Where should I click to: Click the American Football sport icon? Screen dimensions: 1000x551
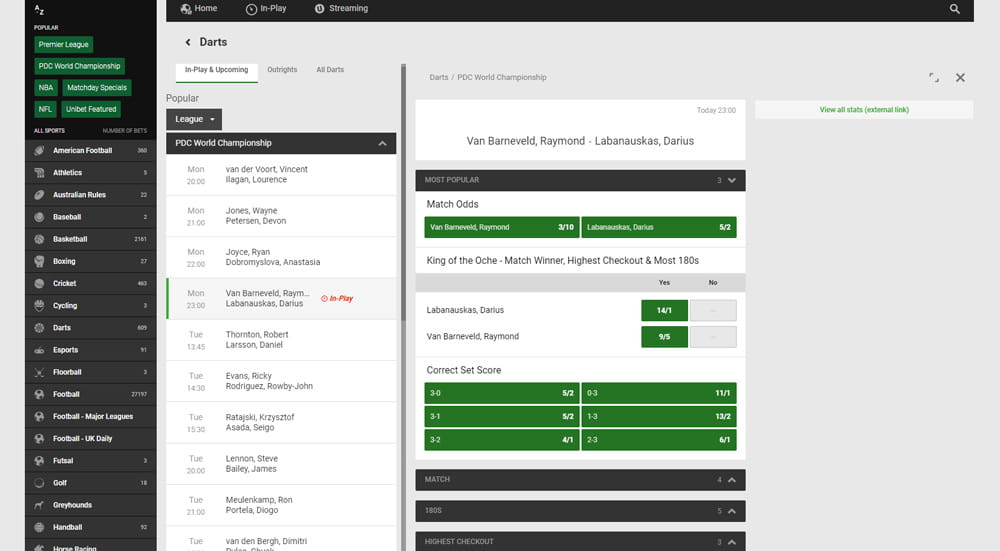coord(40,151)
